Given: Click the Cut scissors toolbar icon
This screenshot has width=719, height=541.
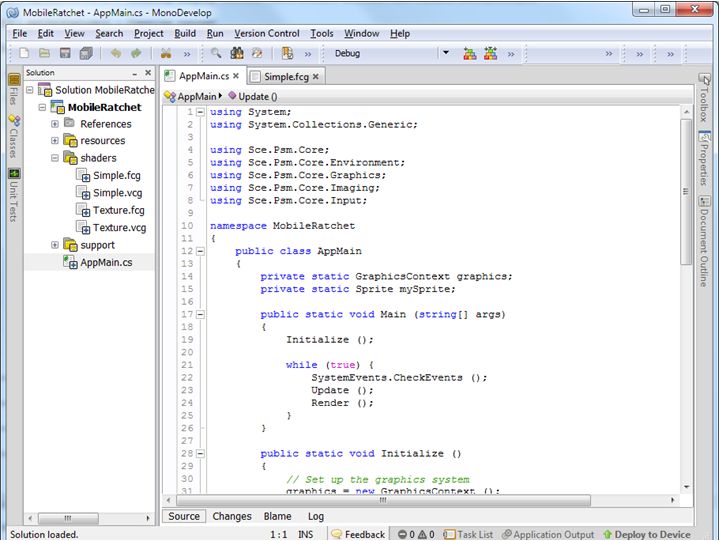Looking at the screenshot, I should click(166, 53).
